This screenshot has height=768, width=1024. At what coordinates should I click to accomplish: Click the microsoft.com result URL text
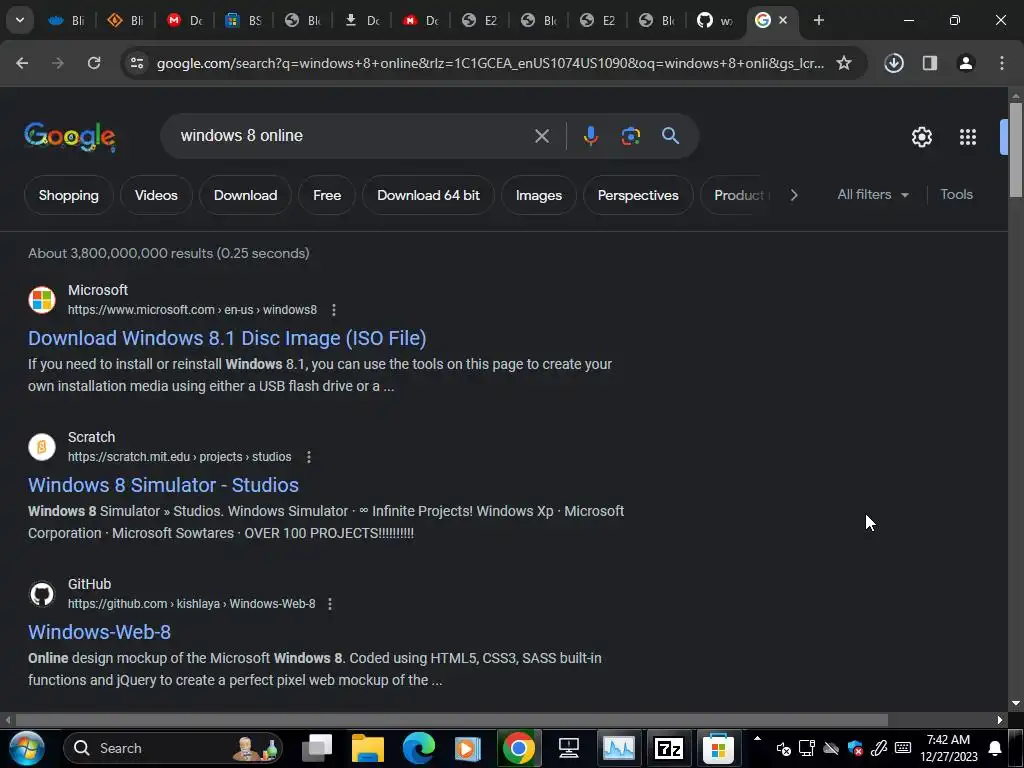(192, 310)
